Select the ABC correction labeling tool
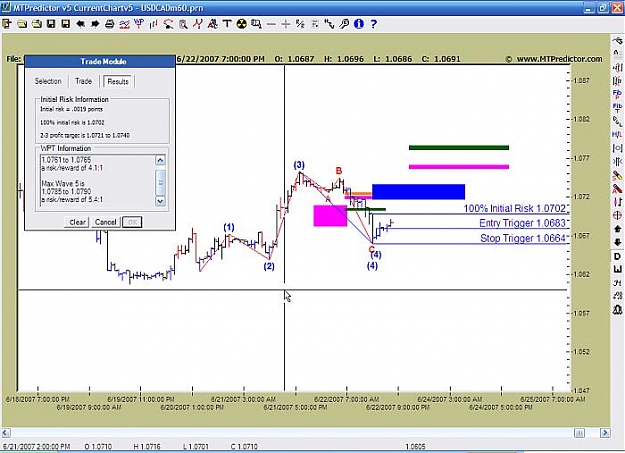The image size is (625, 453). point(212,24)
